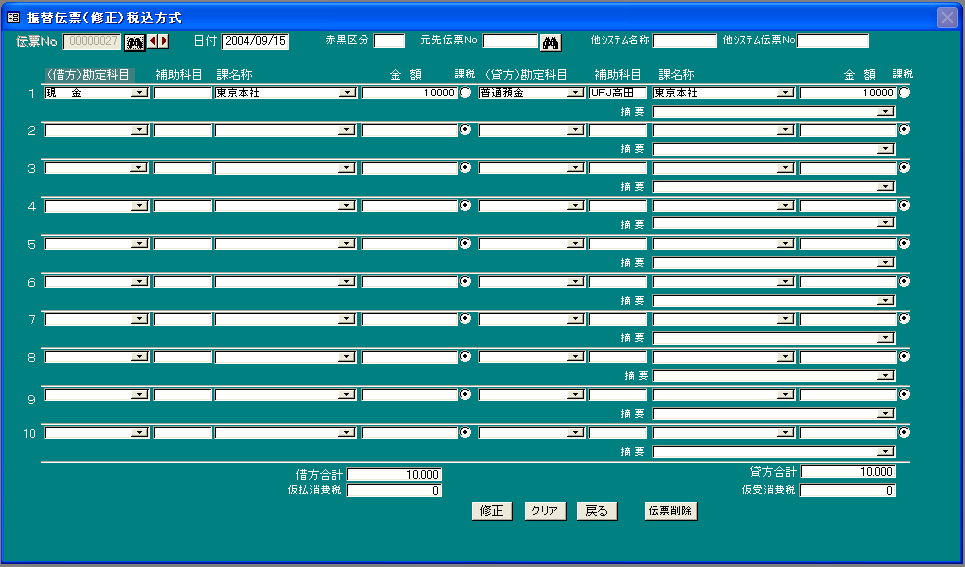This screenshot has height=567, width=965.
Task: Click binoculars icon next to 元先伝票No
Action: point(550,42)
